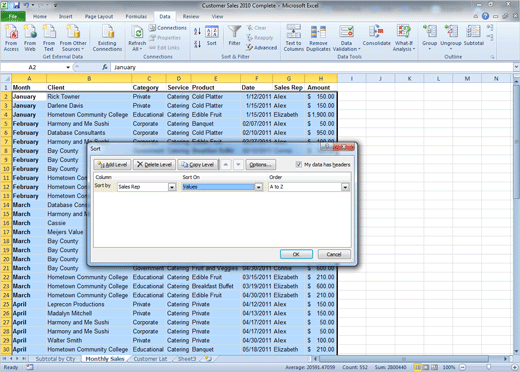Click Connections in ribbon
520x372 pixels.
tap(168, 28)
